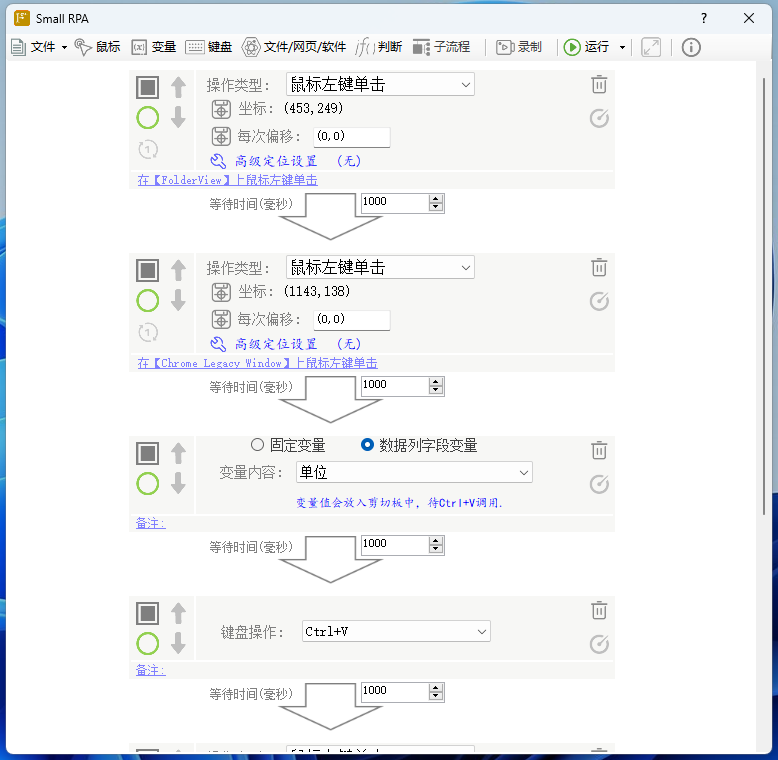The width and height of the screenshot is (778, 760).
Task: Click link 在【Chrome Legacy Window】上鼠标左键单击
Action: 257,363
